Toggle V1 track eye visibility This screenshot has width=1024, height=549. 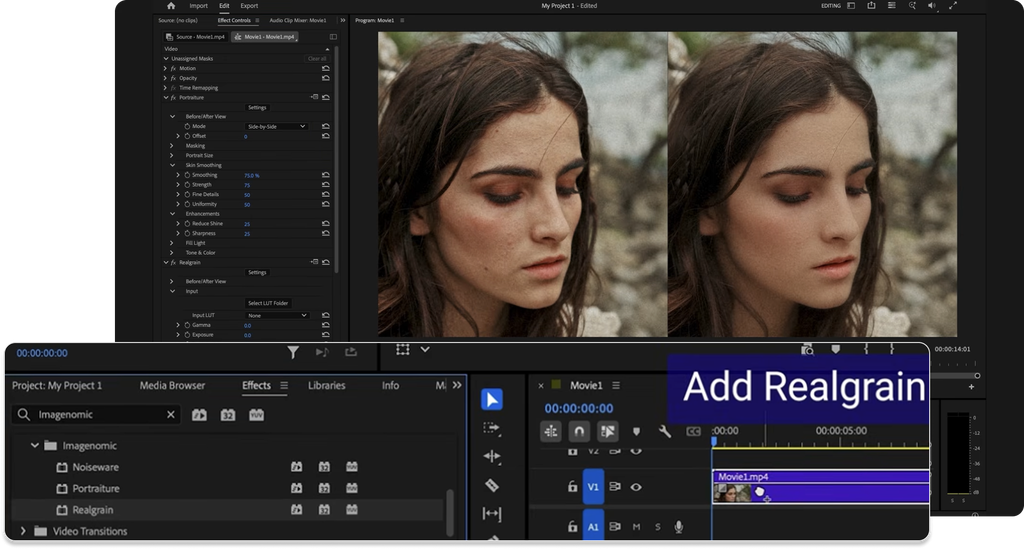coord(636,486)
